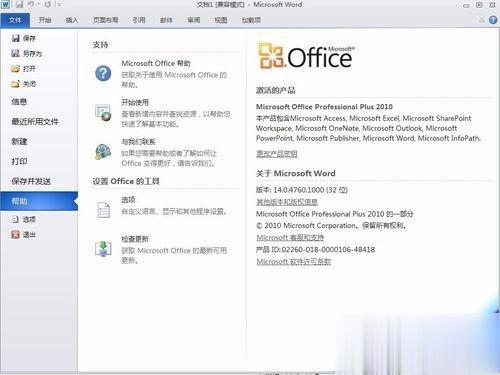Switch to the Page Layout (页面布局) tab

[105, 20]
